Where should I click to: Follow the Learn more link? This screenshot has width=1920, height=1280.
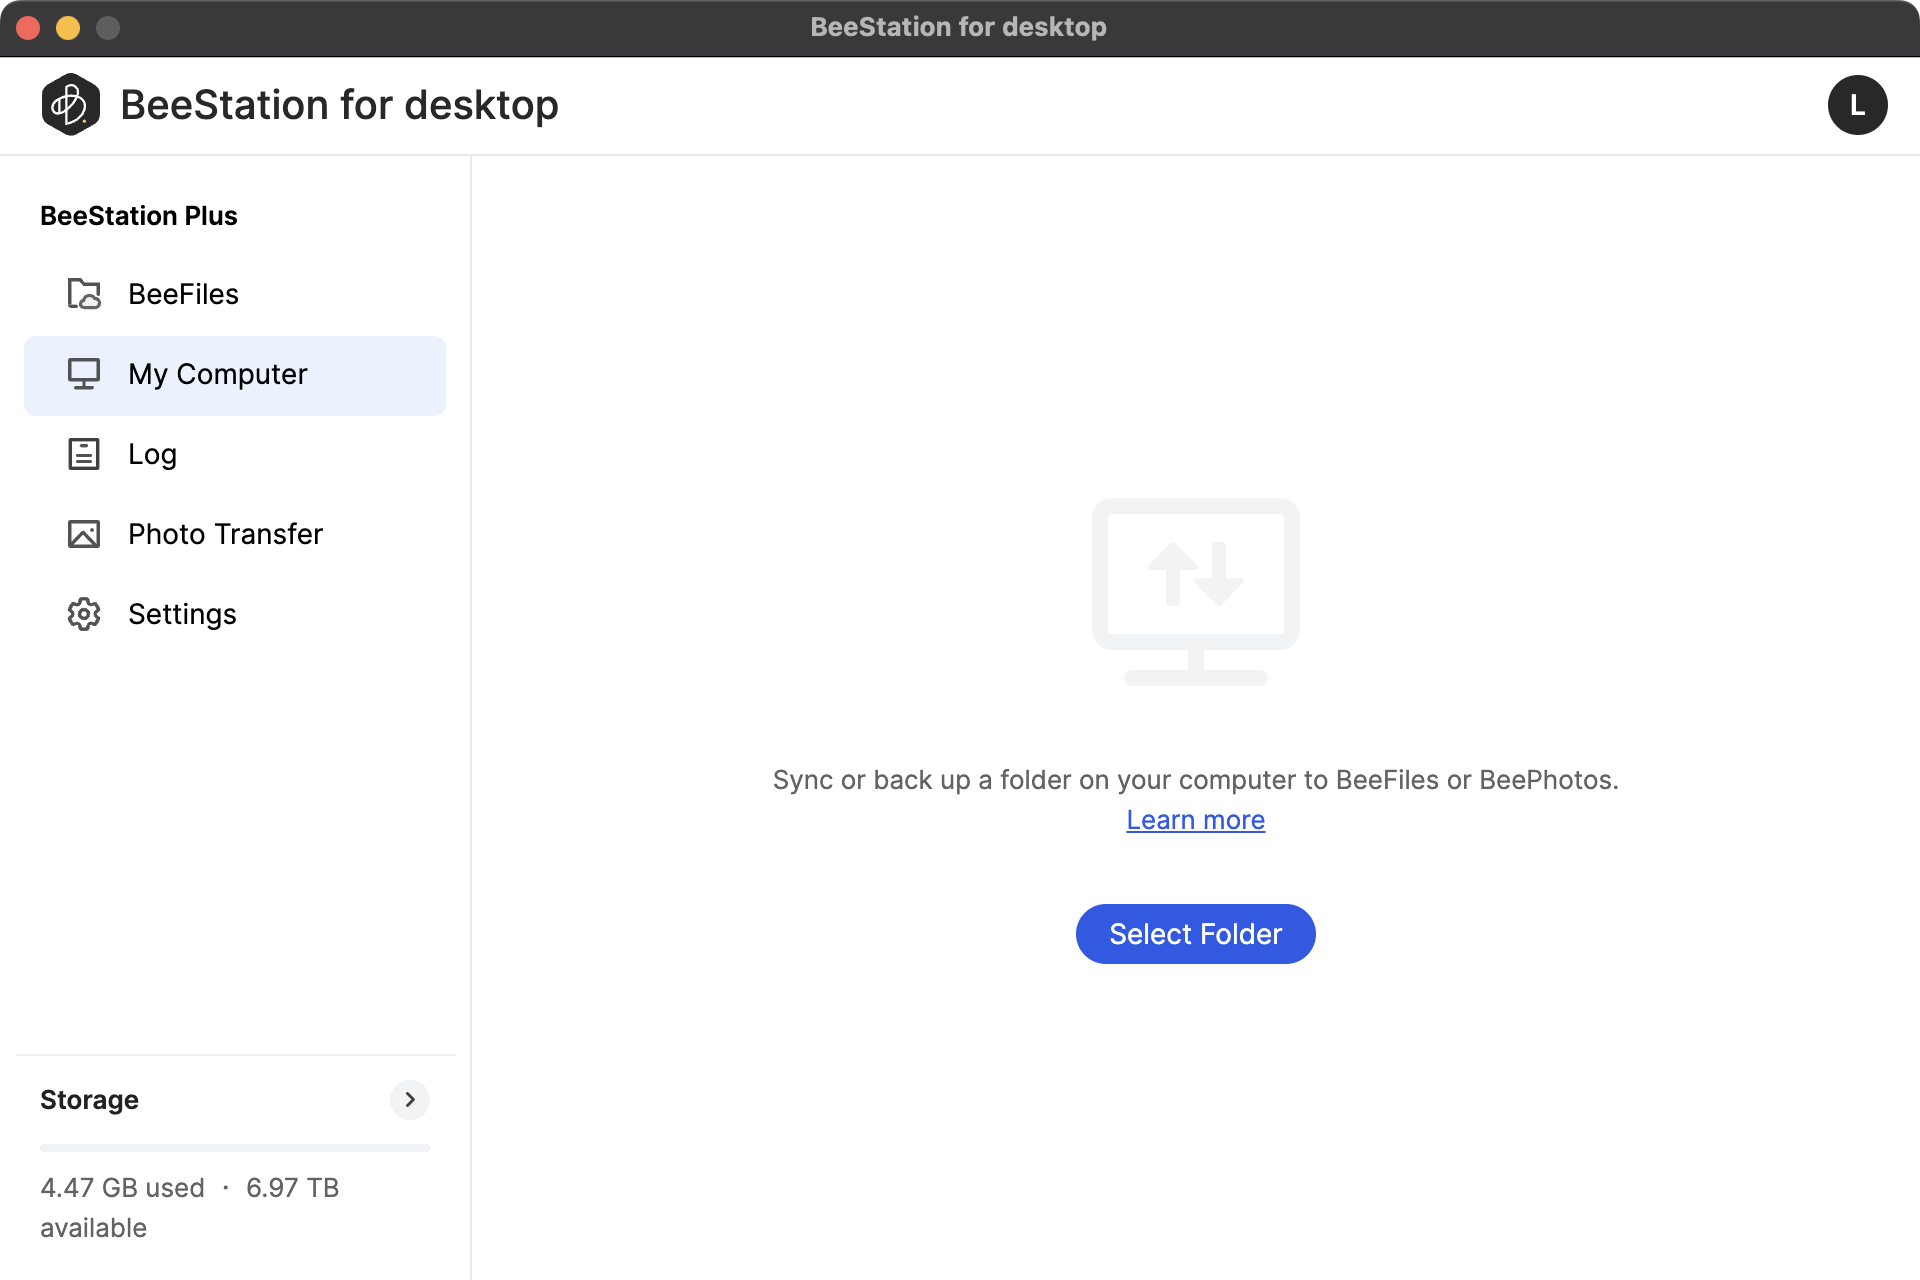(1195, 820)
